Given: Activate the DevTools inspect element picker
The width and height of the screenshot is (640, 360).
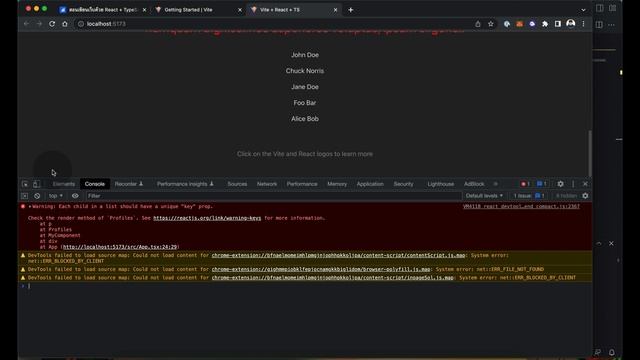Looking at the screenshot, I should pos(25,184).
